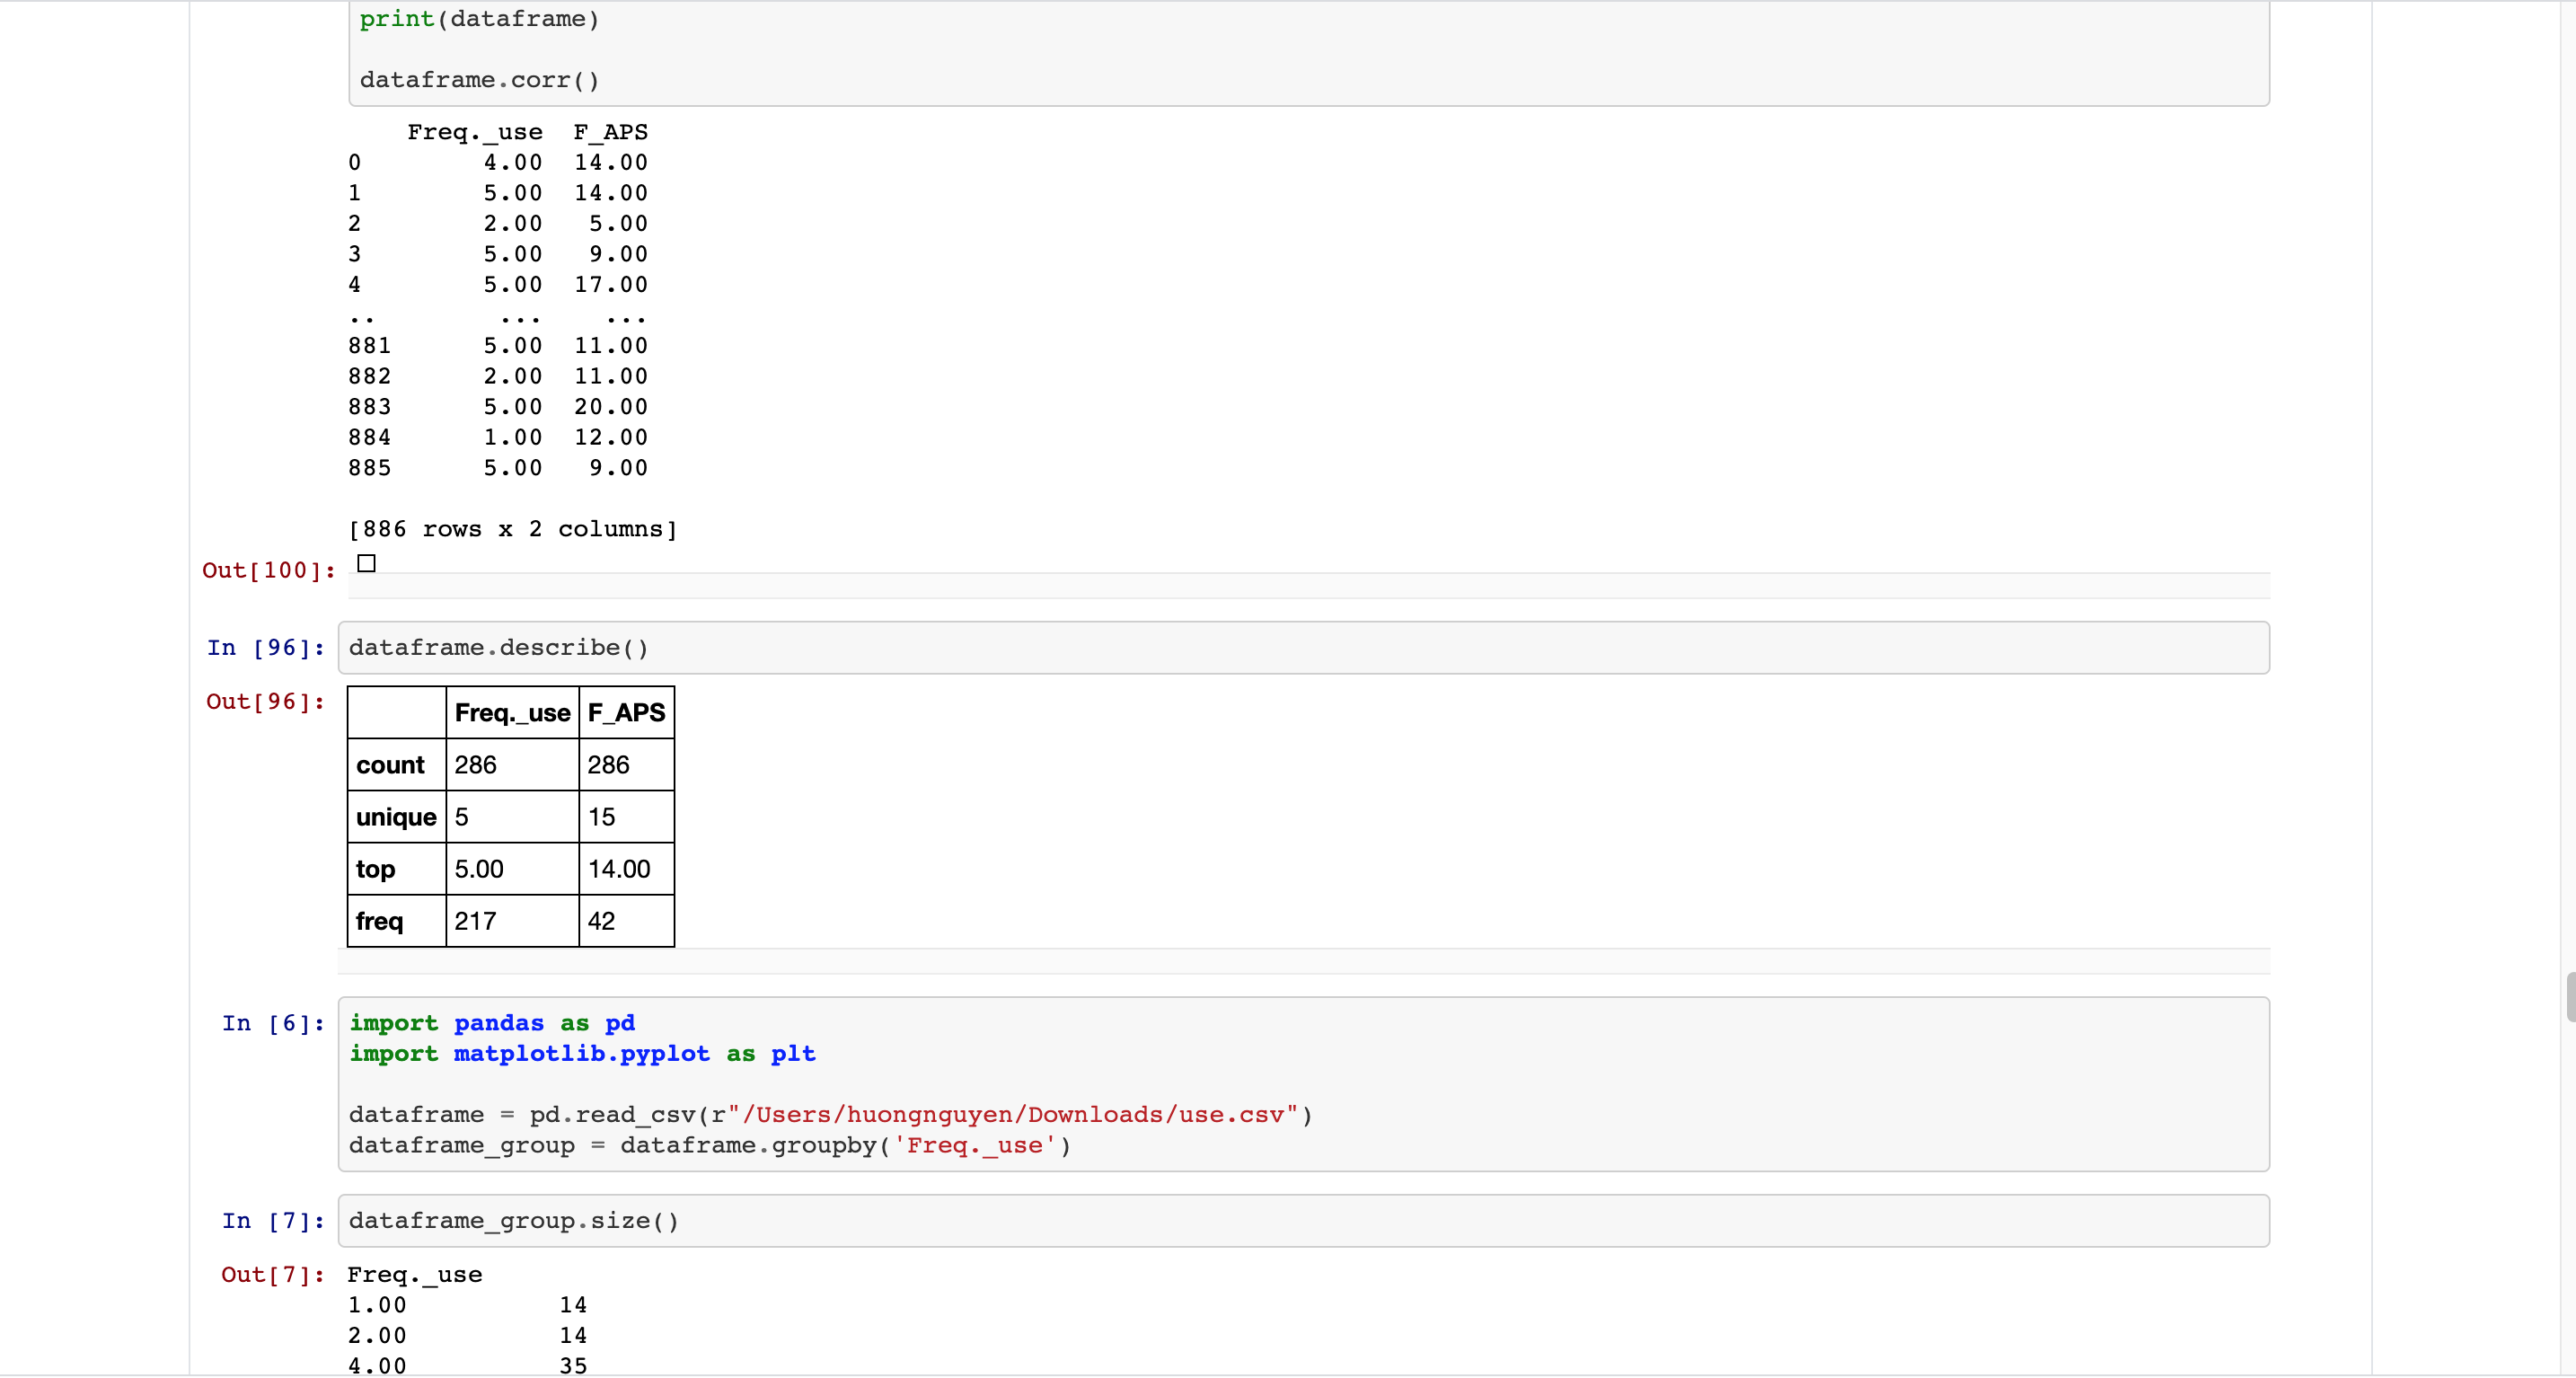The width and height of the screenshot is (2576, 1378).
Task: Click the page scrollbar thumb at right edge
Action: 2570,996
